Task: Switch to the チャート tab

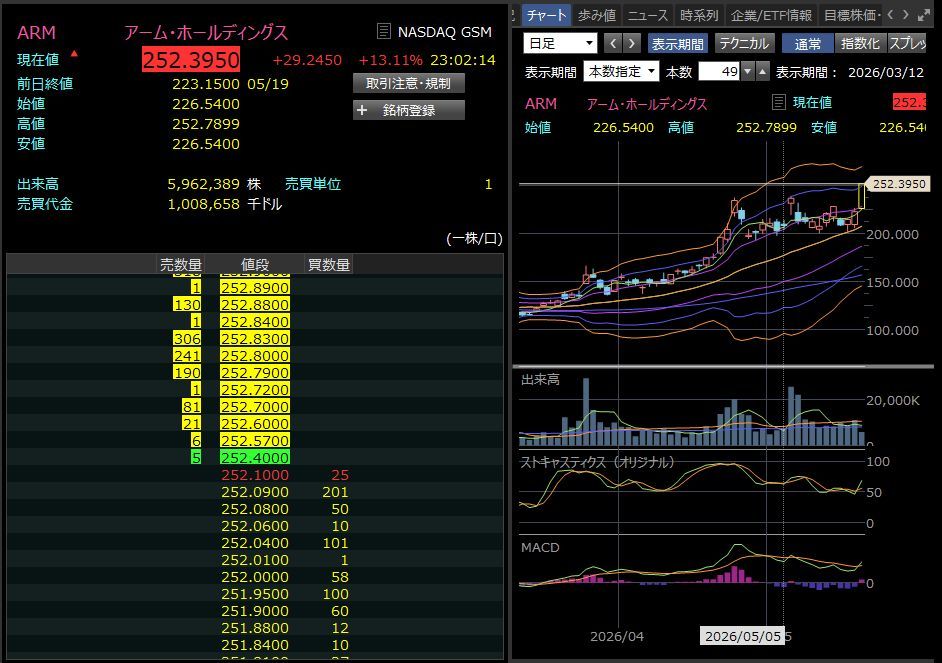Action: coord(545,15)
